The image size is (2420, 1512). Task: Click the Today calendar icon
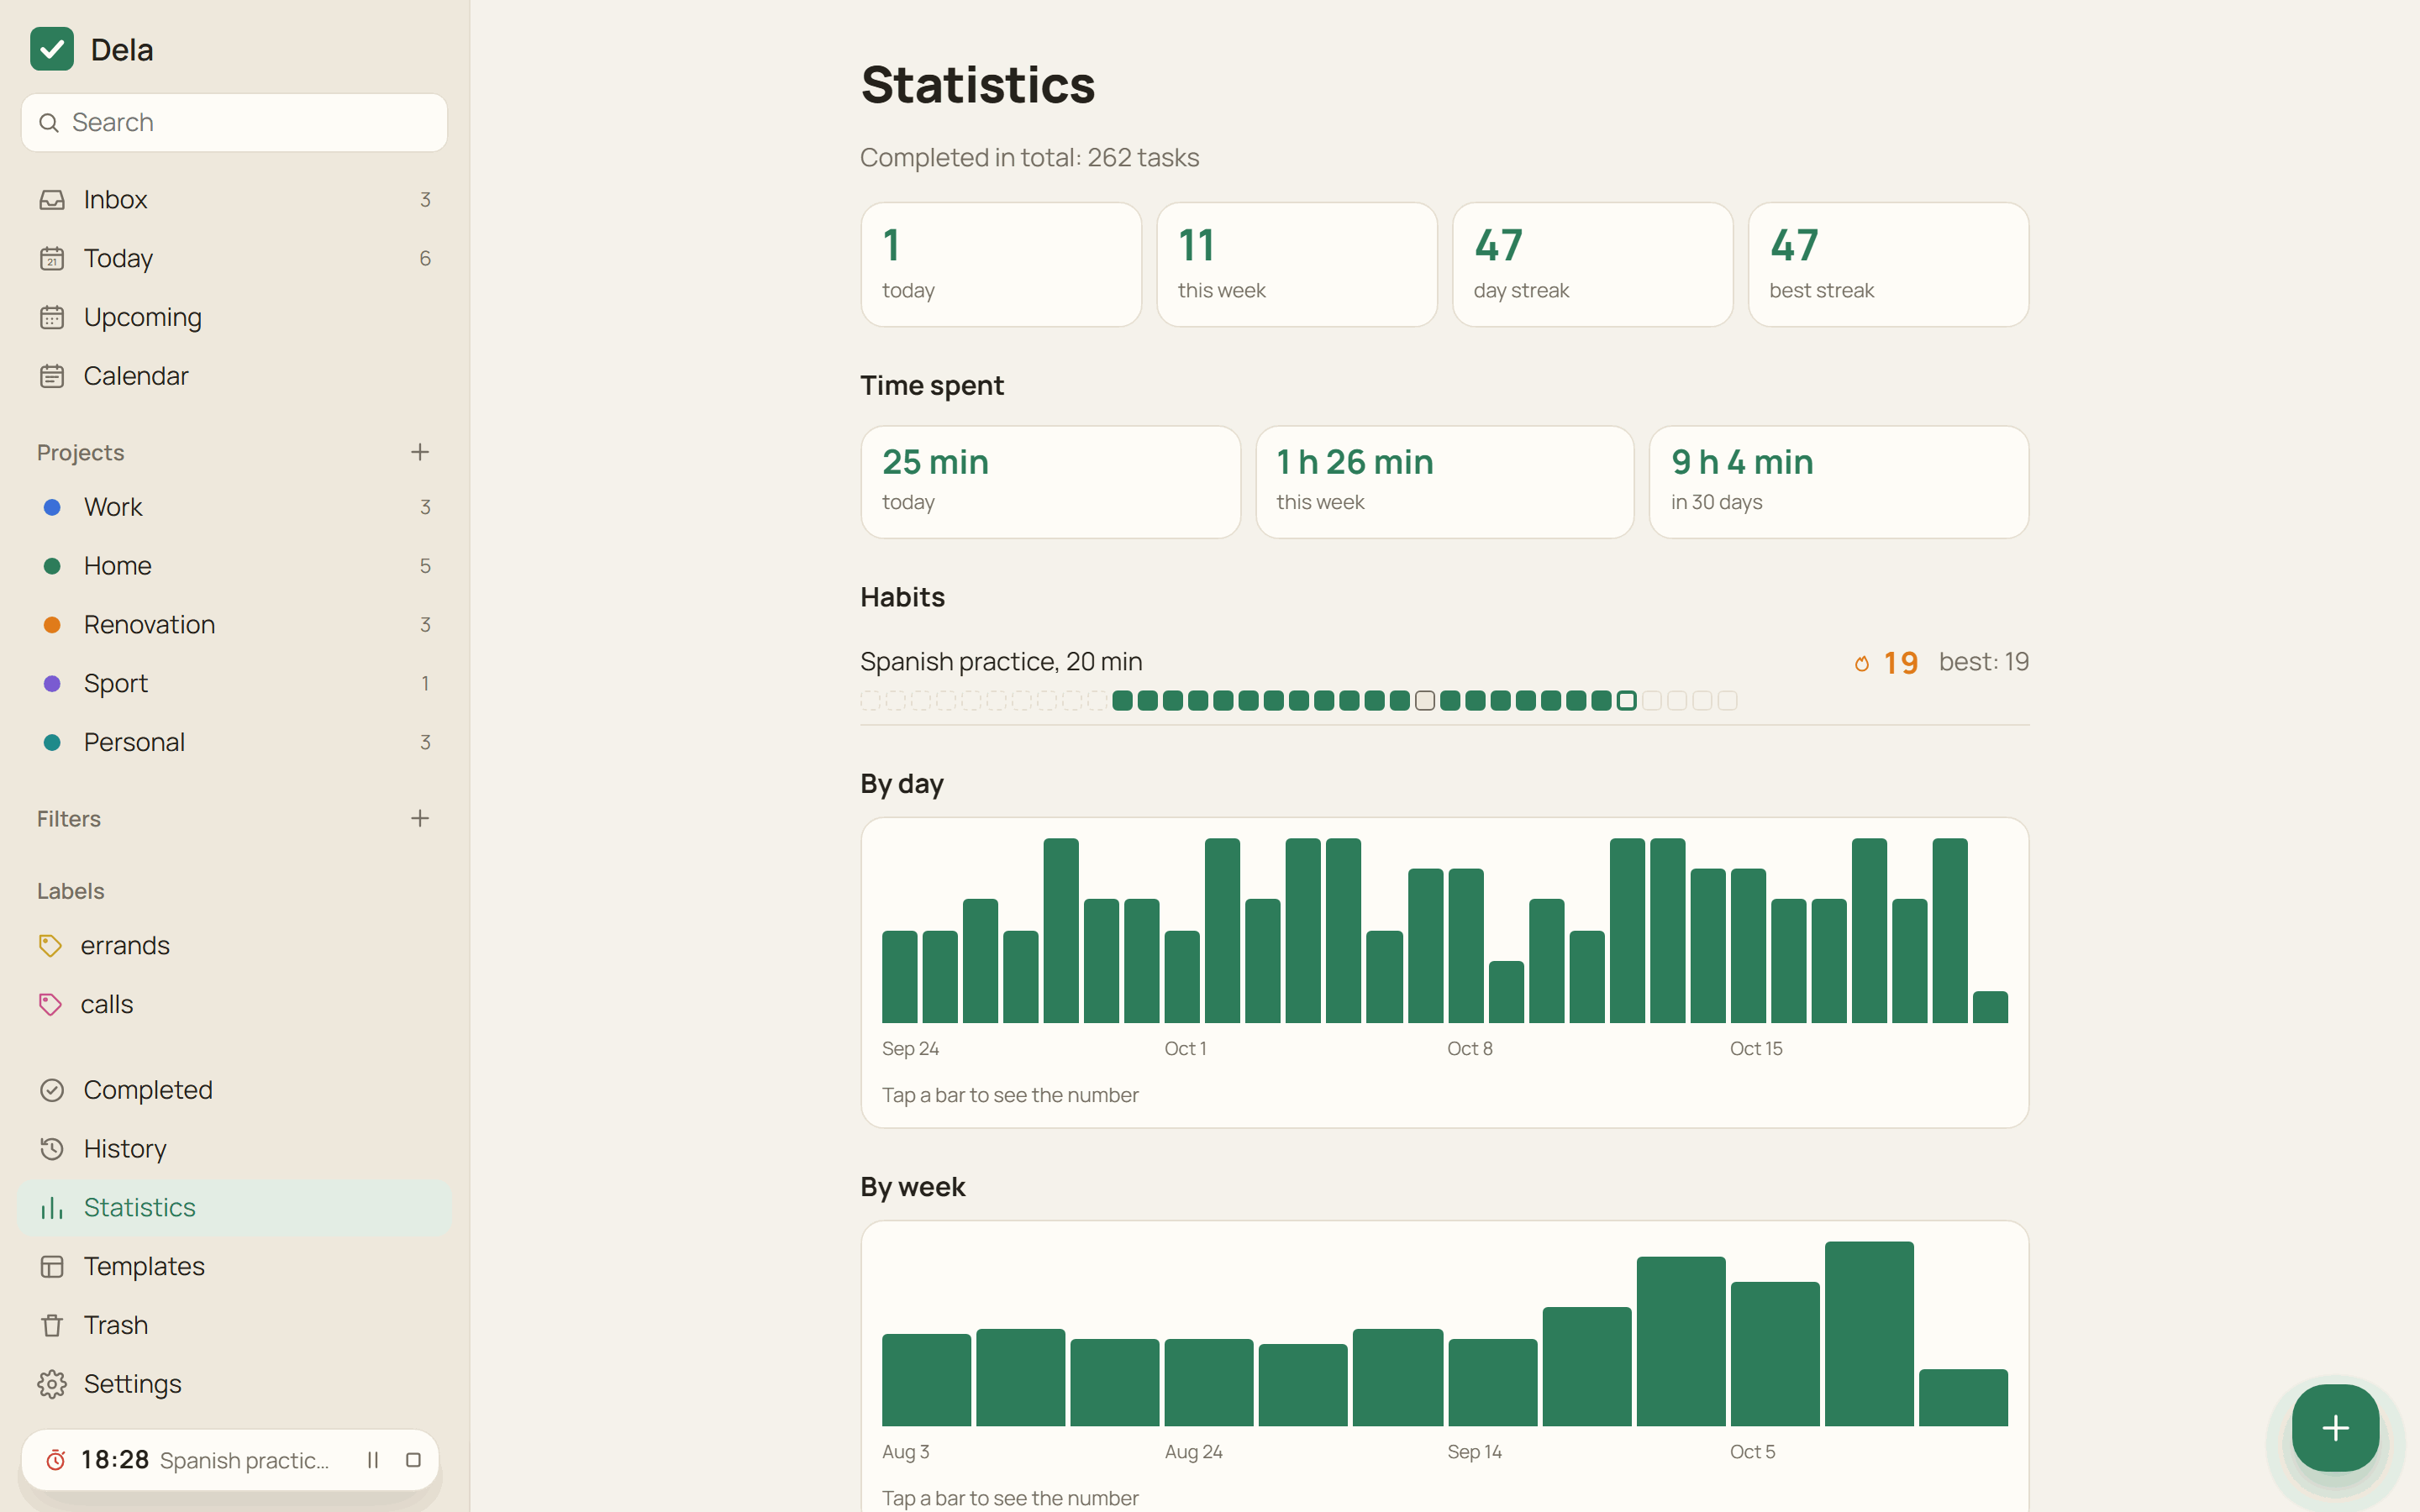point(52,259)
